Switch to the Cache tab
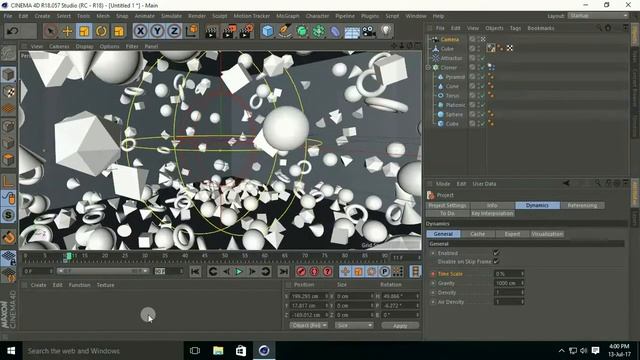The height and width of the screenshot is (360, 640). pos(478,234)
